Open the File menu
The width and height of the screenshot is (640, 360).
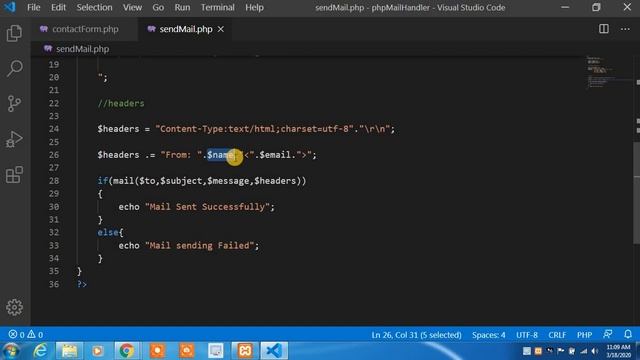(x=33, y=7)
